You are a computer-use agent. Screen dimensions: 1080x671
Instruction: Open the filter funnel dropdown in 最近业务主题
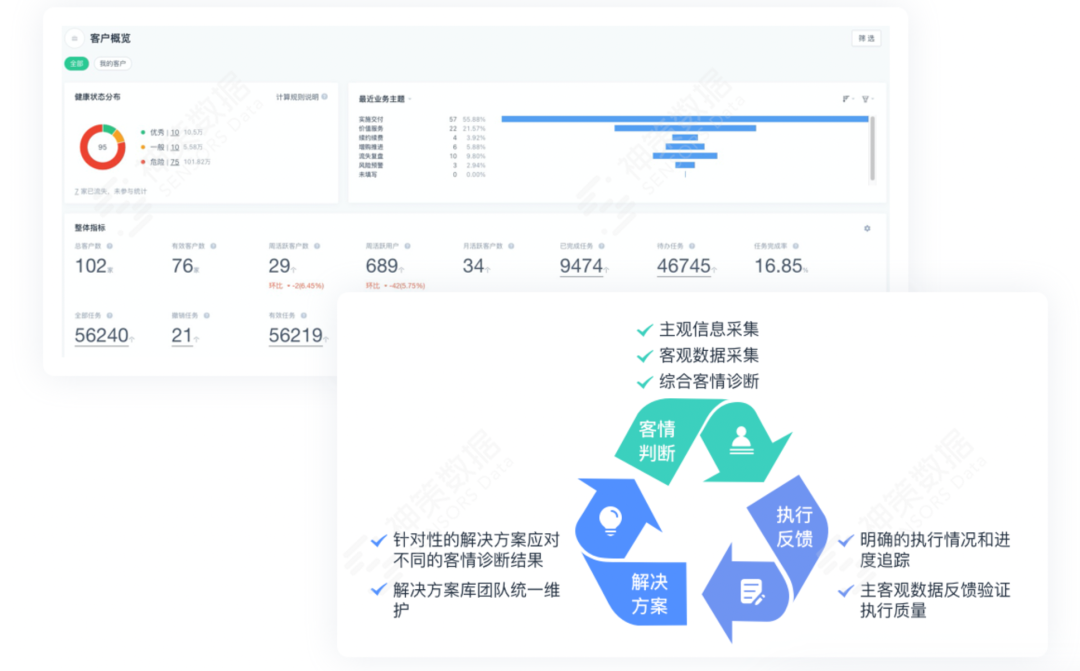click(x=866, y=97)
